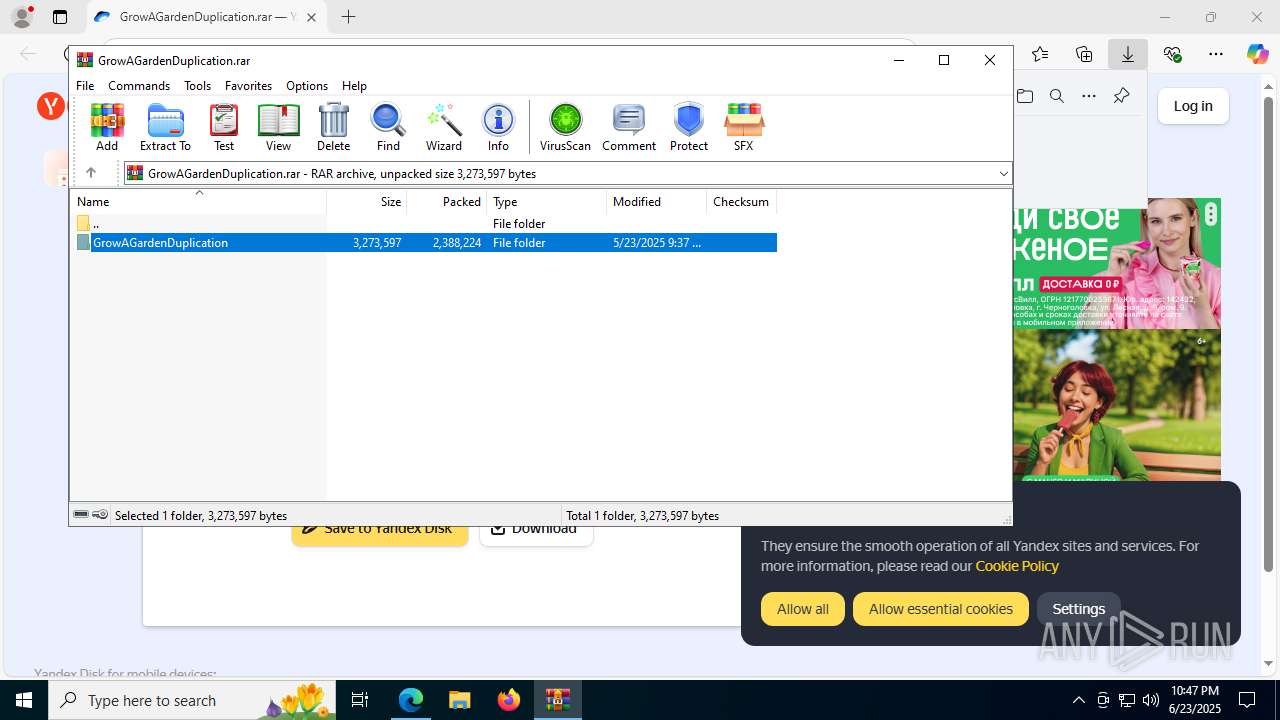Open the Cookie Policy link
1280x720 pixels.
(x=1017, y=566)
